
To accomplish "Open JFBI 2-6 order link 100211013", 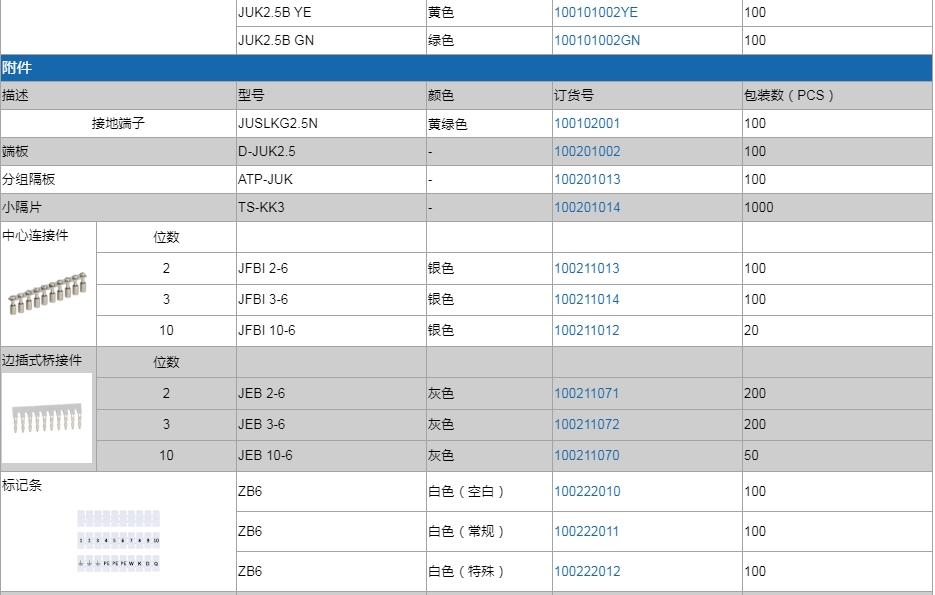I will click(587, 269).
